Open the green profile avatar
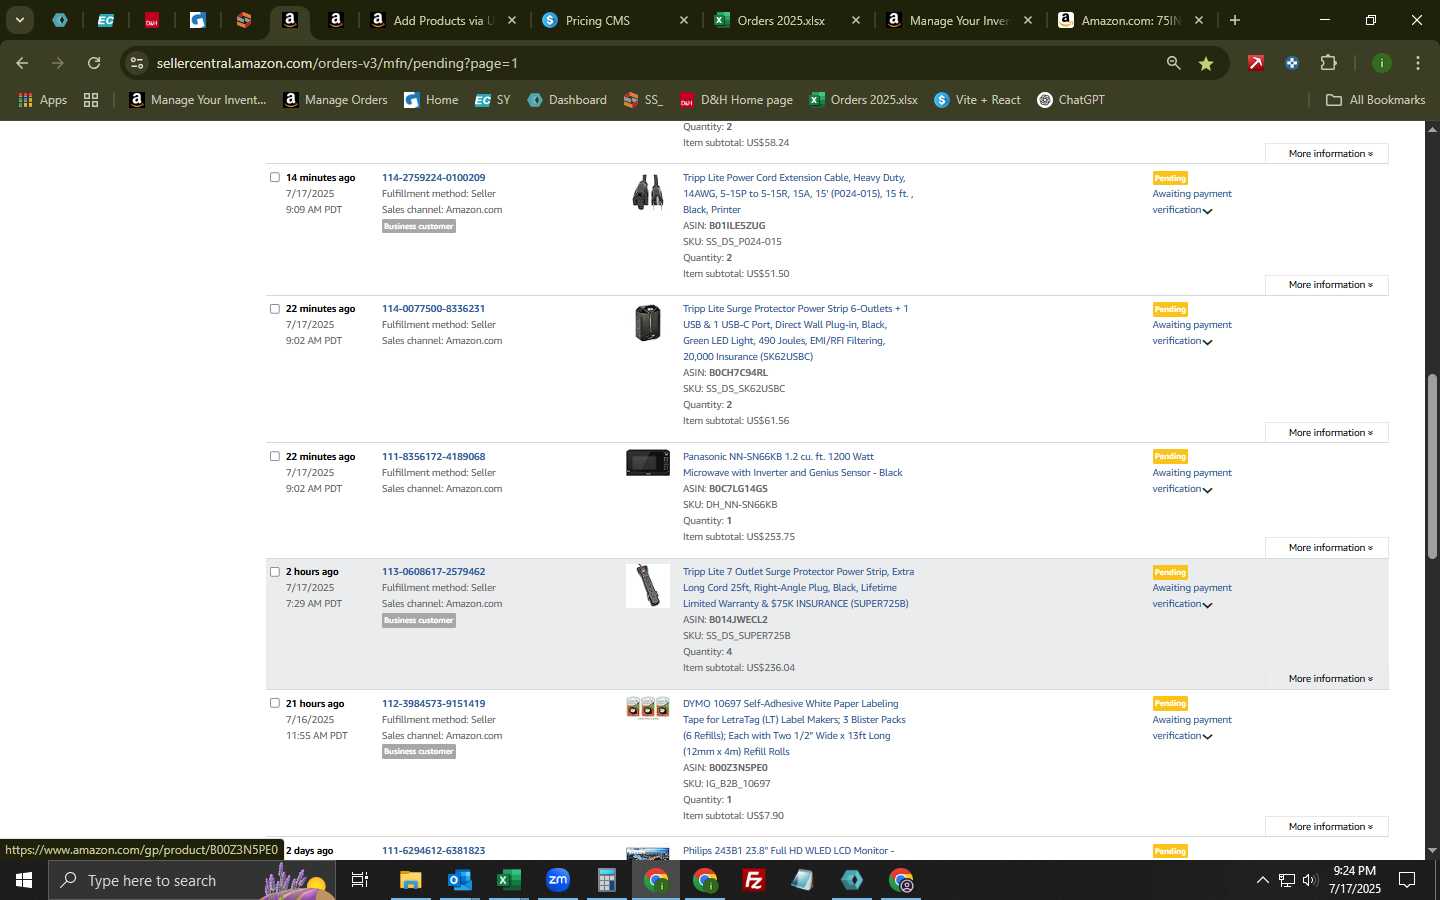Image resolution: width=1440 pixels, height=900 pixels. [x=1381, y=63]
